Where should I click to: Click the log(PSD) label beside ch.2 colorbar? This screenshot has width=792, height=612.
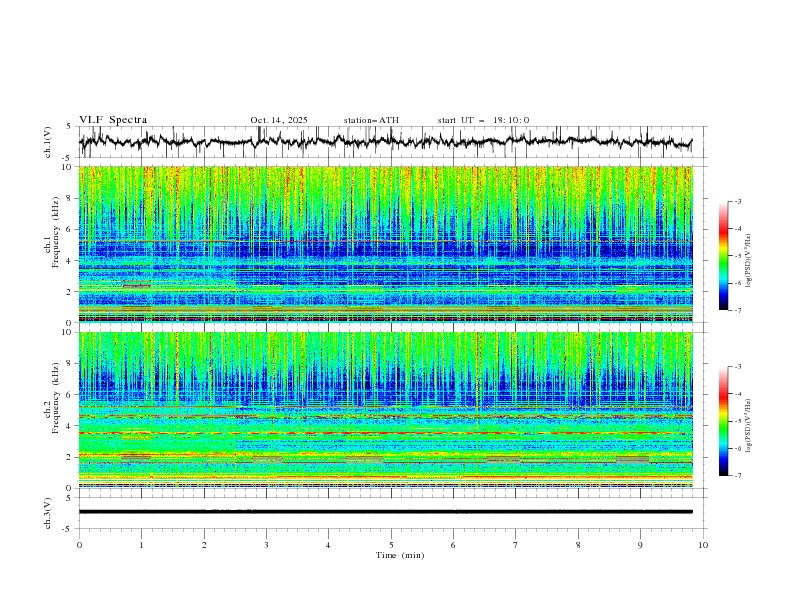coord(749,426)
